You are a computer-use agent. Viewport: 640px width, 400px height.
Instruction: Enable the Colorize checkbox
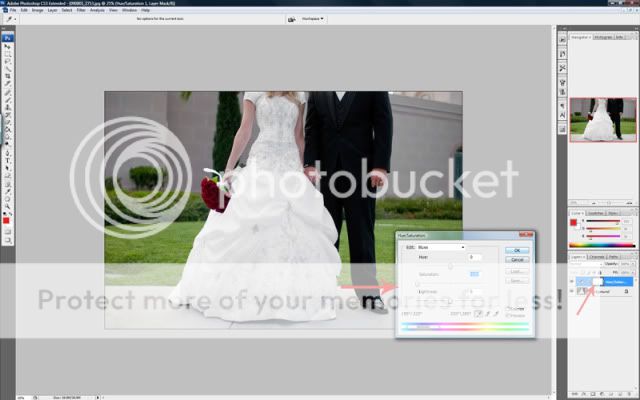coord(508,309)
